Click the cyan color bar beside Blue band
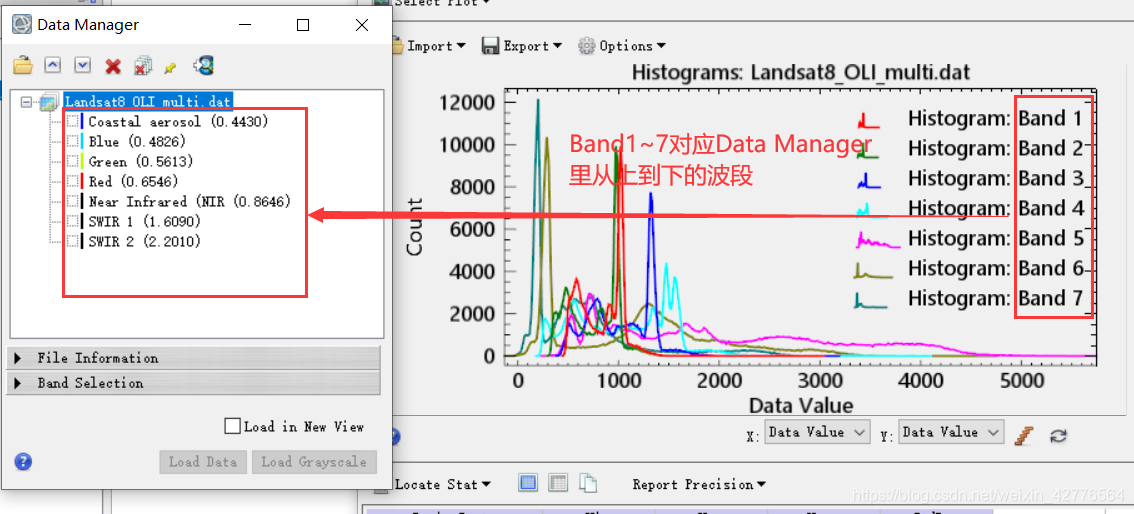The height and width of the screenshot is (514, 1134). pos(83,141)
